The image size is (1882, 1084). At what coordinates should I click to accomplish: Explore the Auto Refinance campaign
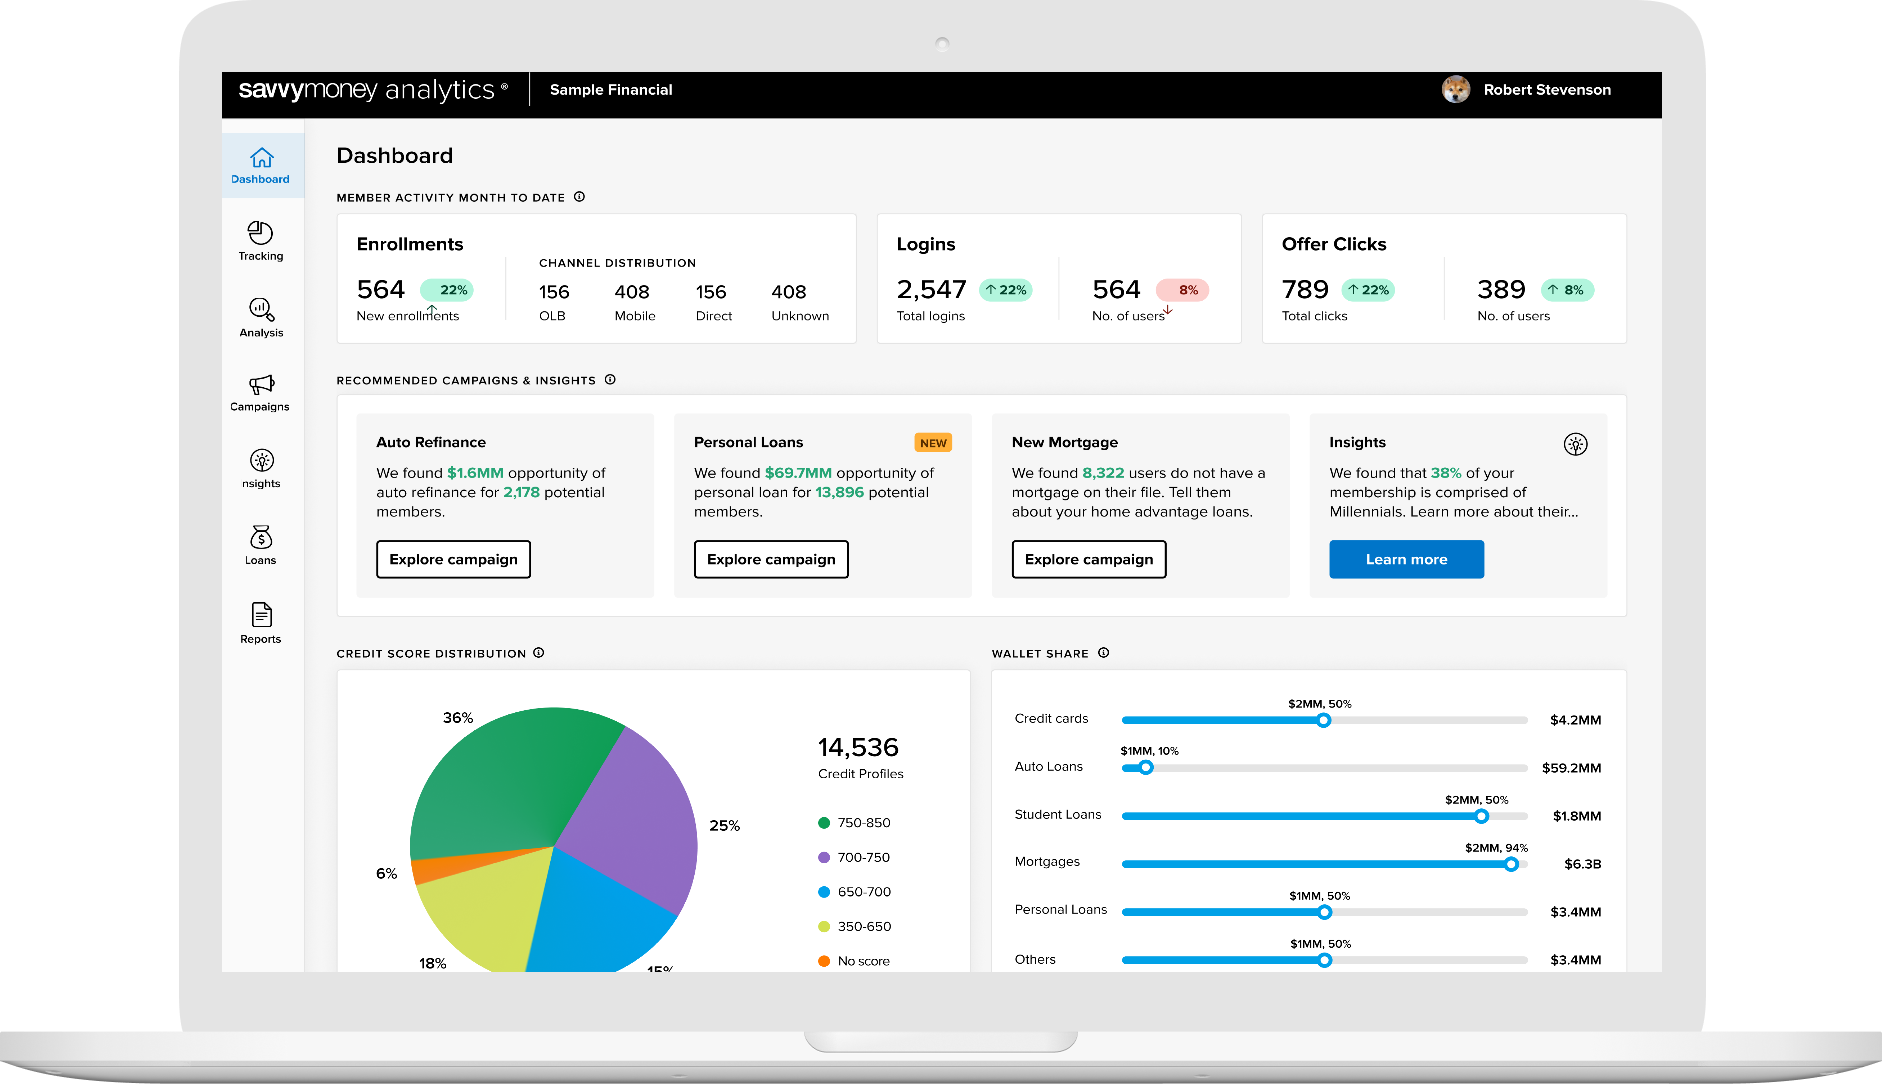point(453,559)
